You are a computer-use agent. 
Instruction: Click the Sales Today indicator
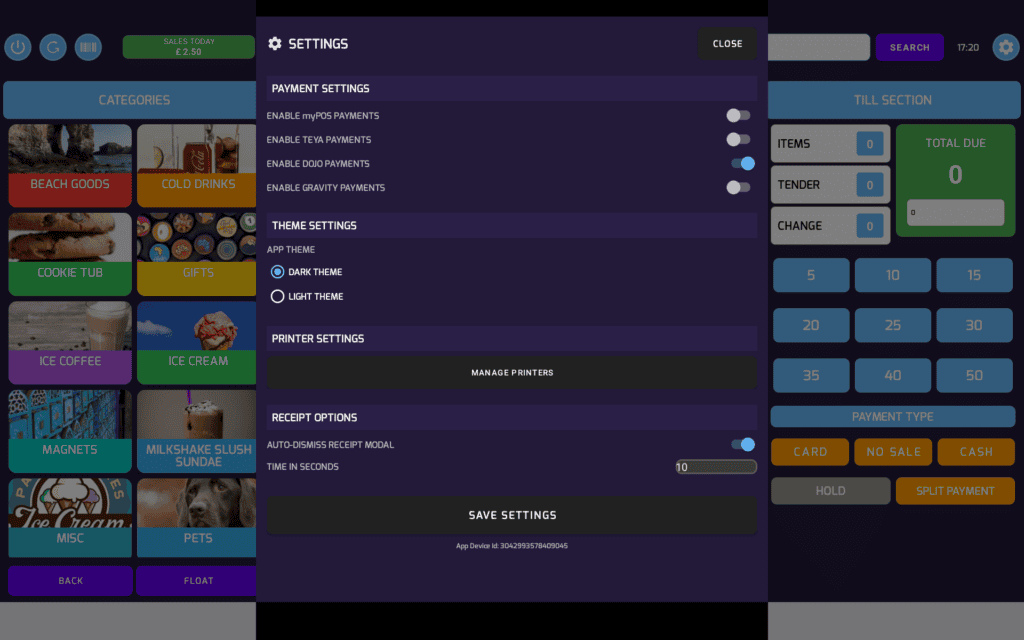click(189, 46)
